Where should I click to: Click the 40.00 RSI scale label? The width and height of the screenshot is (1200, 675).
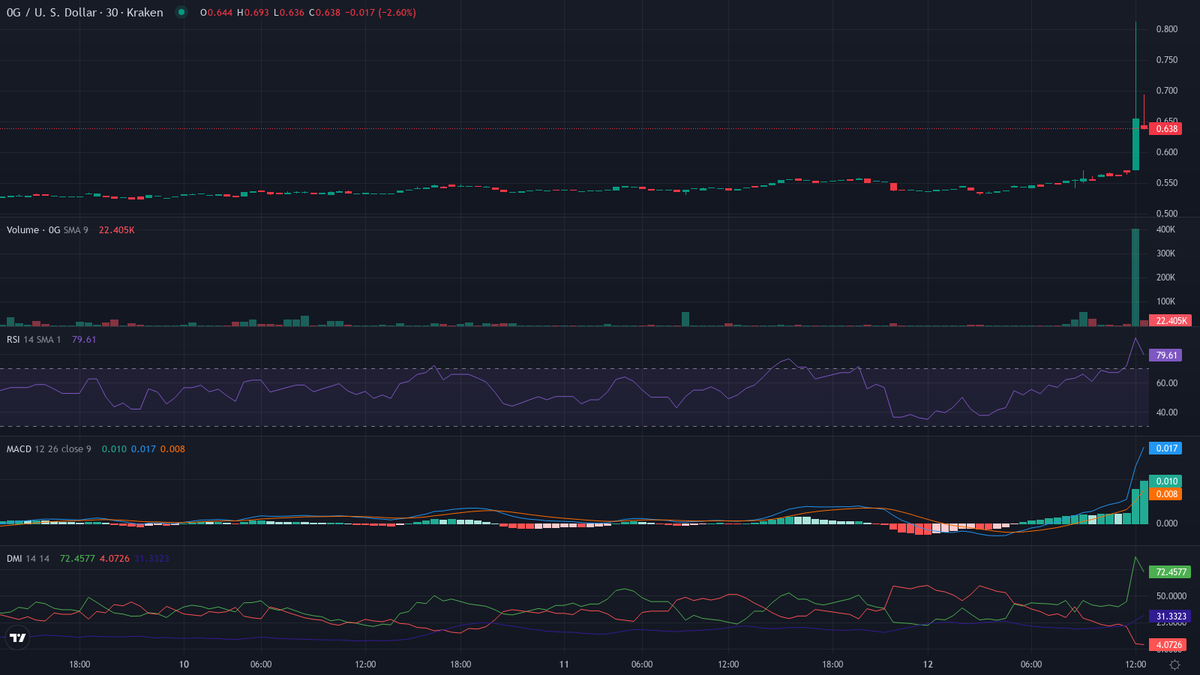(1166, 412)
